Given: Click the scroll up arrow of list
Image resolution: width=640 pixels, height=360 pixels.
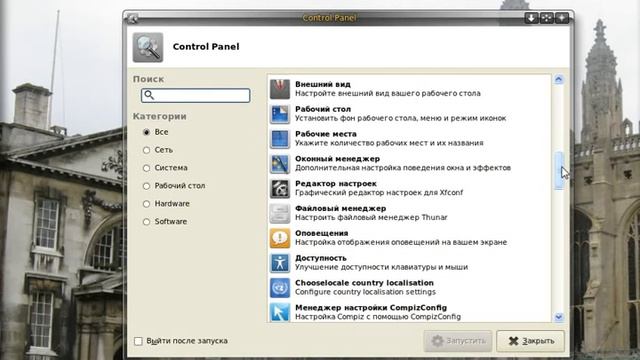Looking at the screenshot, I should pos(559,79).
